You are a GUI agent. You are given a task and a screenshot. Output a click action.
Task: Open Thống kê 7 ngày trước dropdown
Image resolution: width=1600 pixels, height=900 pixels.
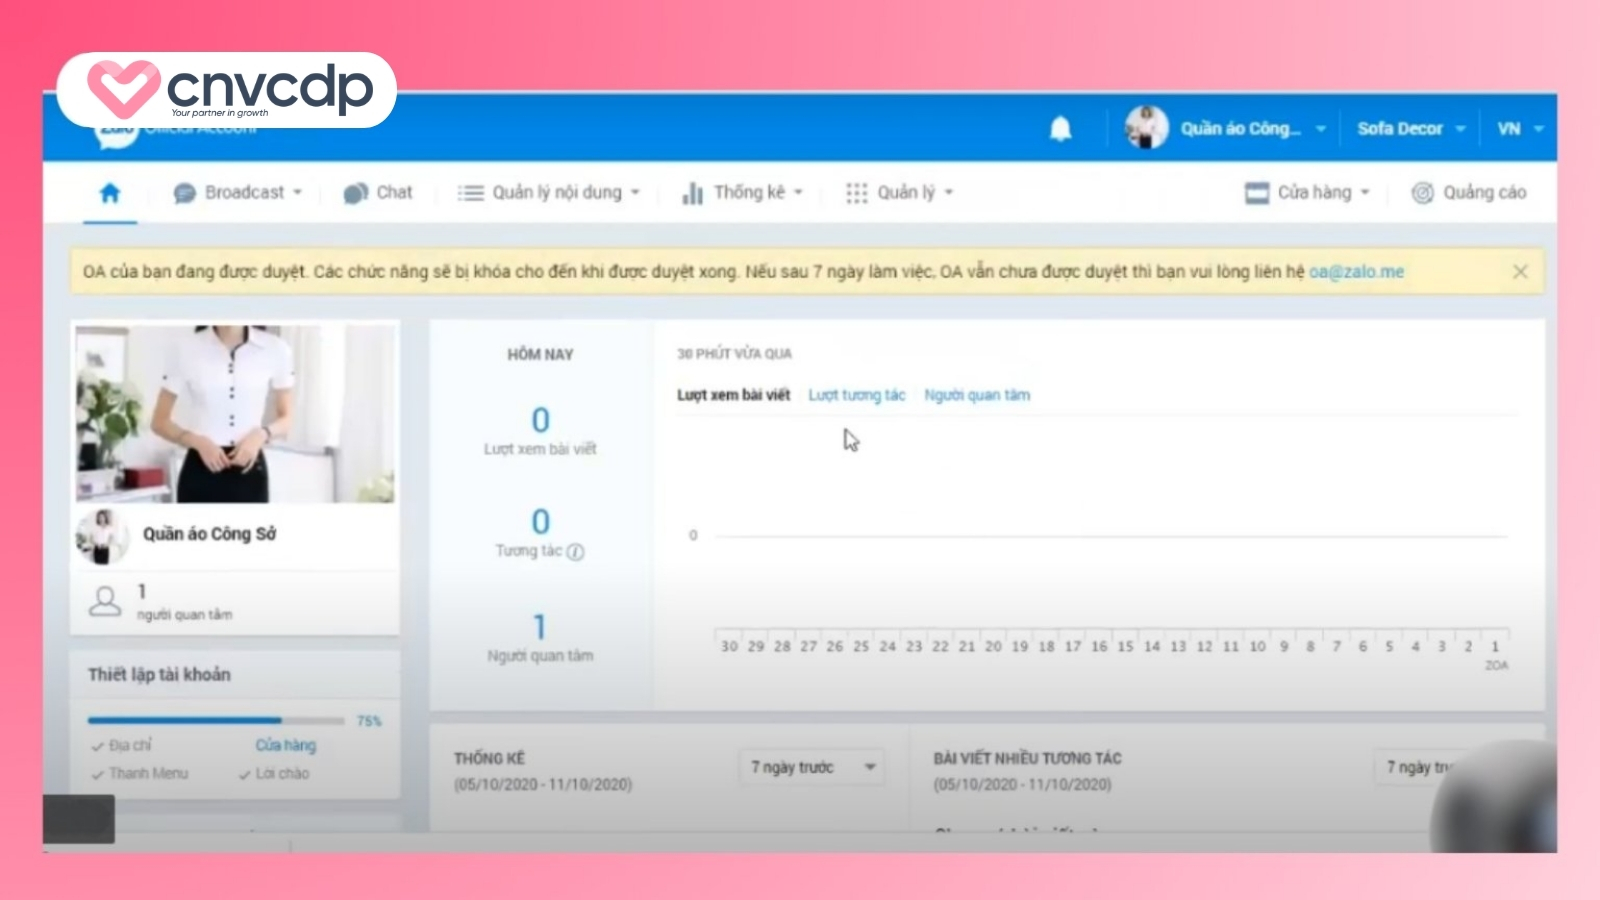812,767
